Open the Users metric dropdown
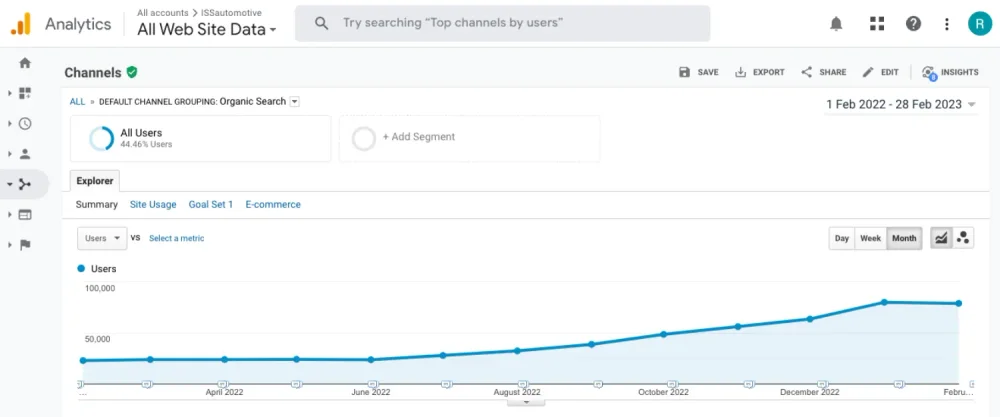 click(x=102, y=238)
